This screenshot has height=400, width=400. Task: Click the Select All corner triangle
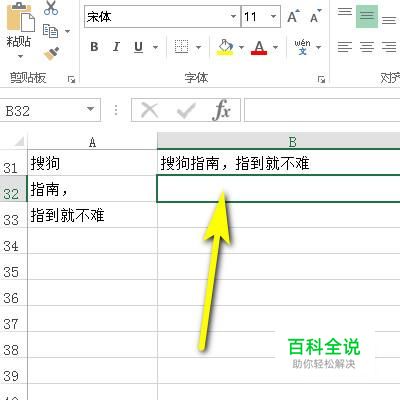click(x=19, y=141)
